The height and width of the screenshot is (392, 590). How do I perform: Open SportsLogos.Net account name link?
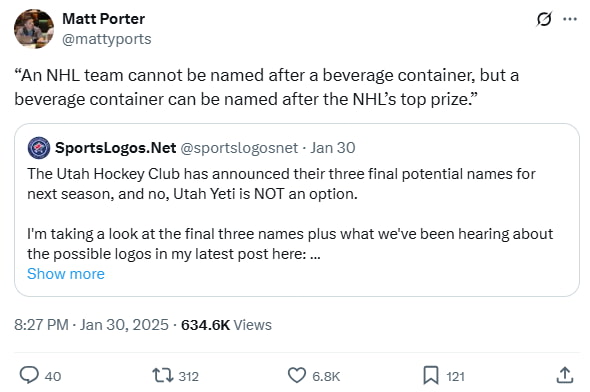[x=116, y=148]
